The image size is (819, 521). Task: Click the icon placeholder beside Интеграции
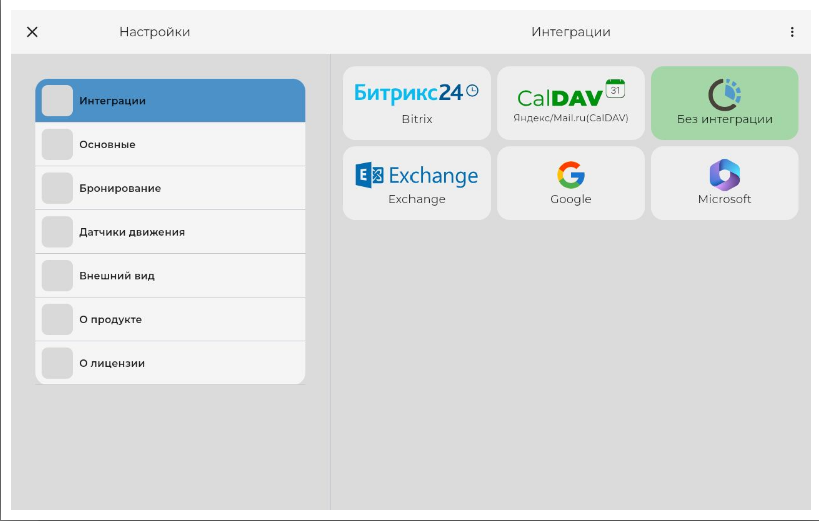click(57, 100)
